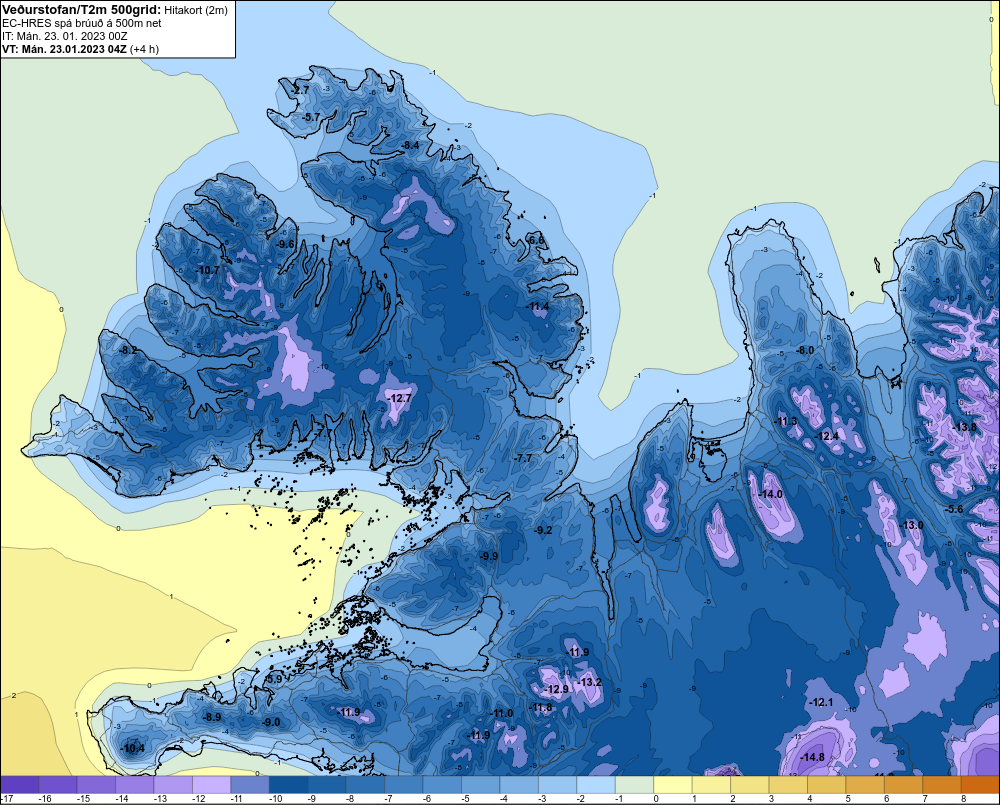Viewport: 1000px width, 805px height.
Task: Select the -5.7 temperature reading
Action: tap(312, 117)
